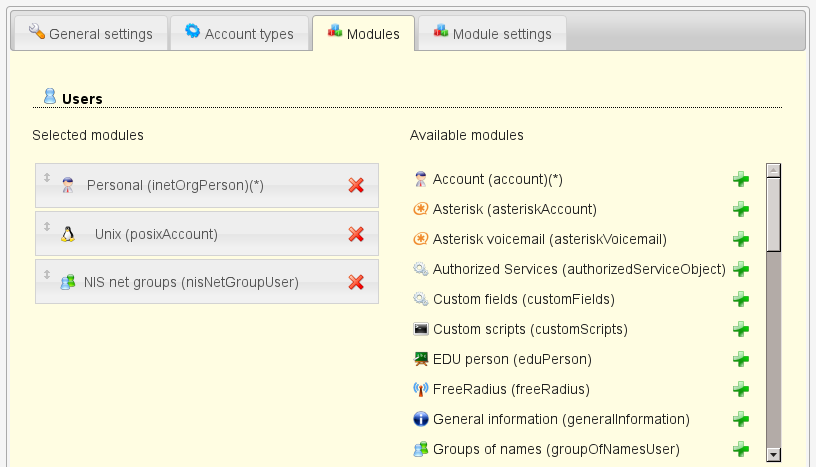Viewport: 816px width, 467px height.
Task: Add the FreeRadius module
Action: 741,389
